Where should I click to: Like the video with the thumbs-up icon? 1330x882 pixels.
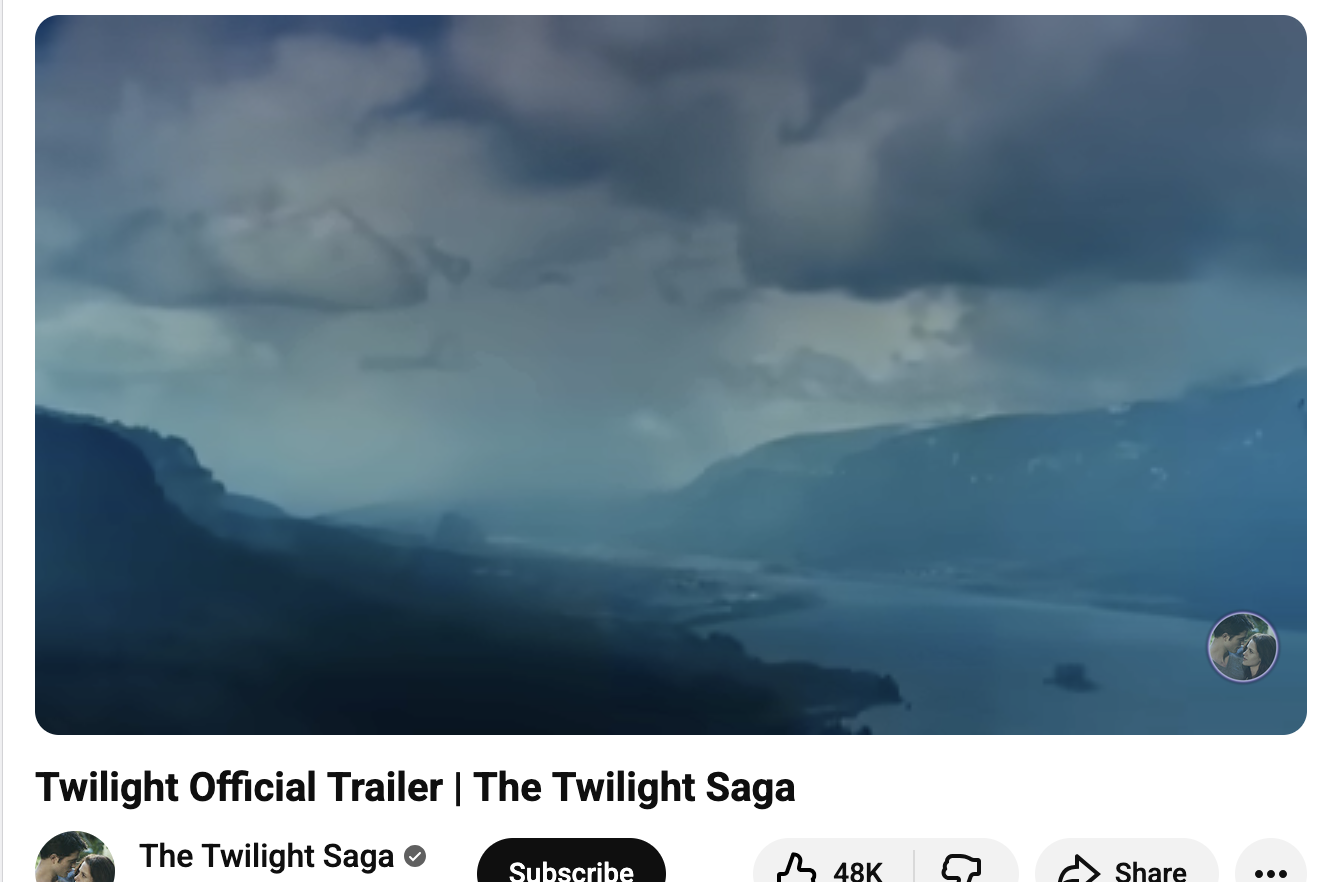point(797,868)
